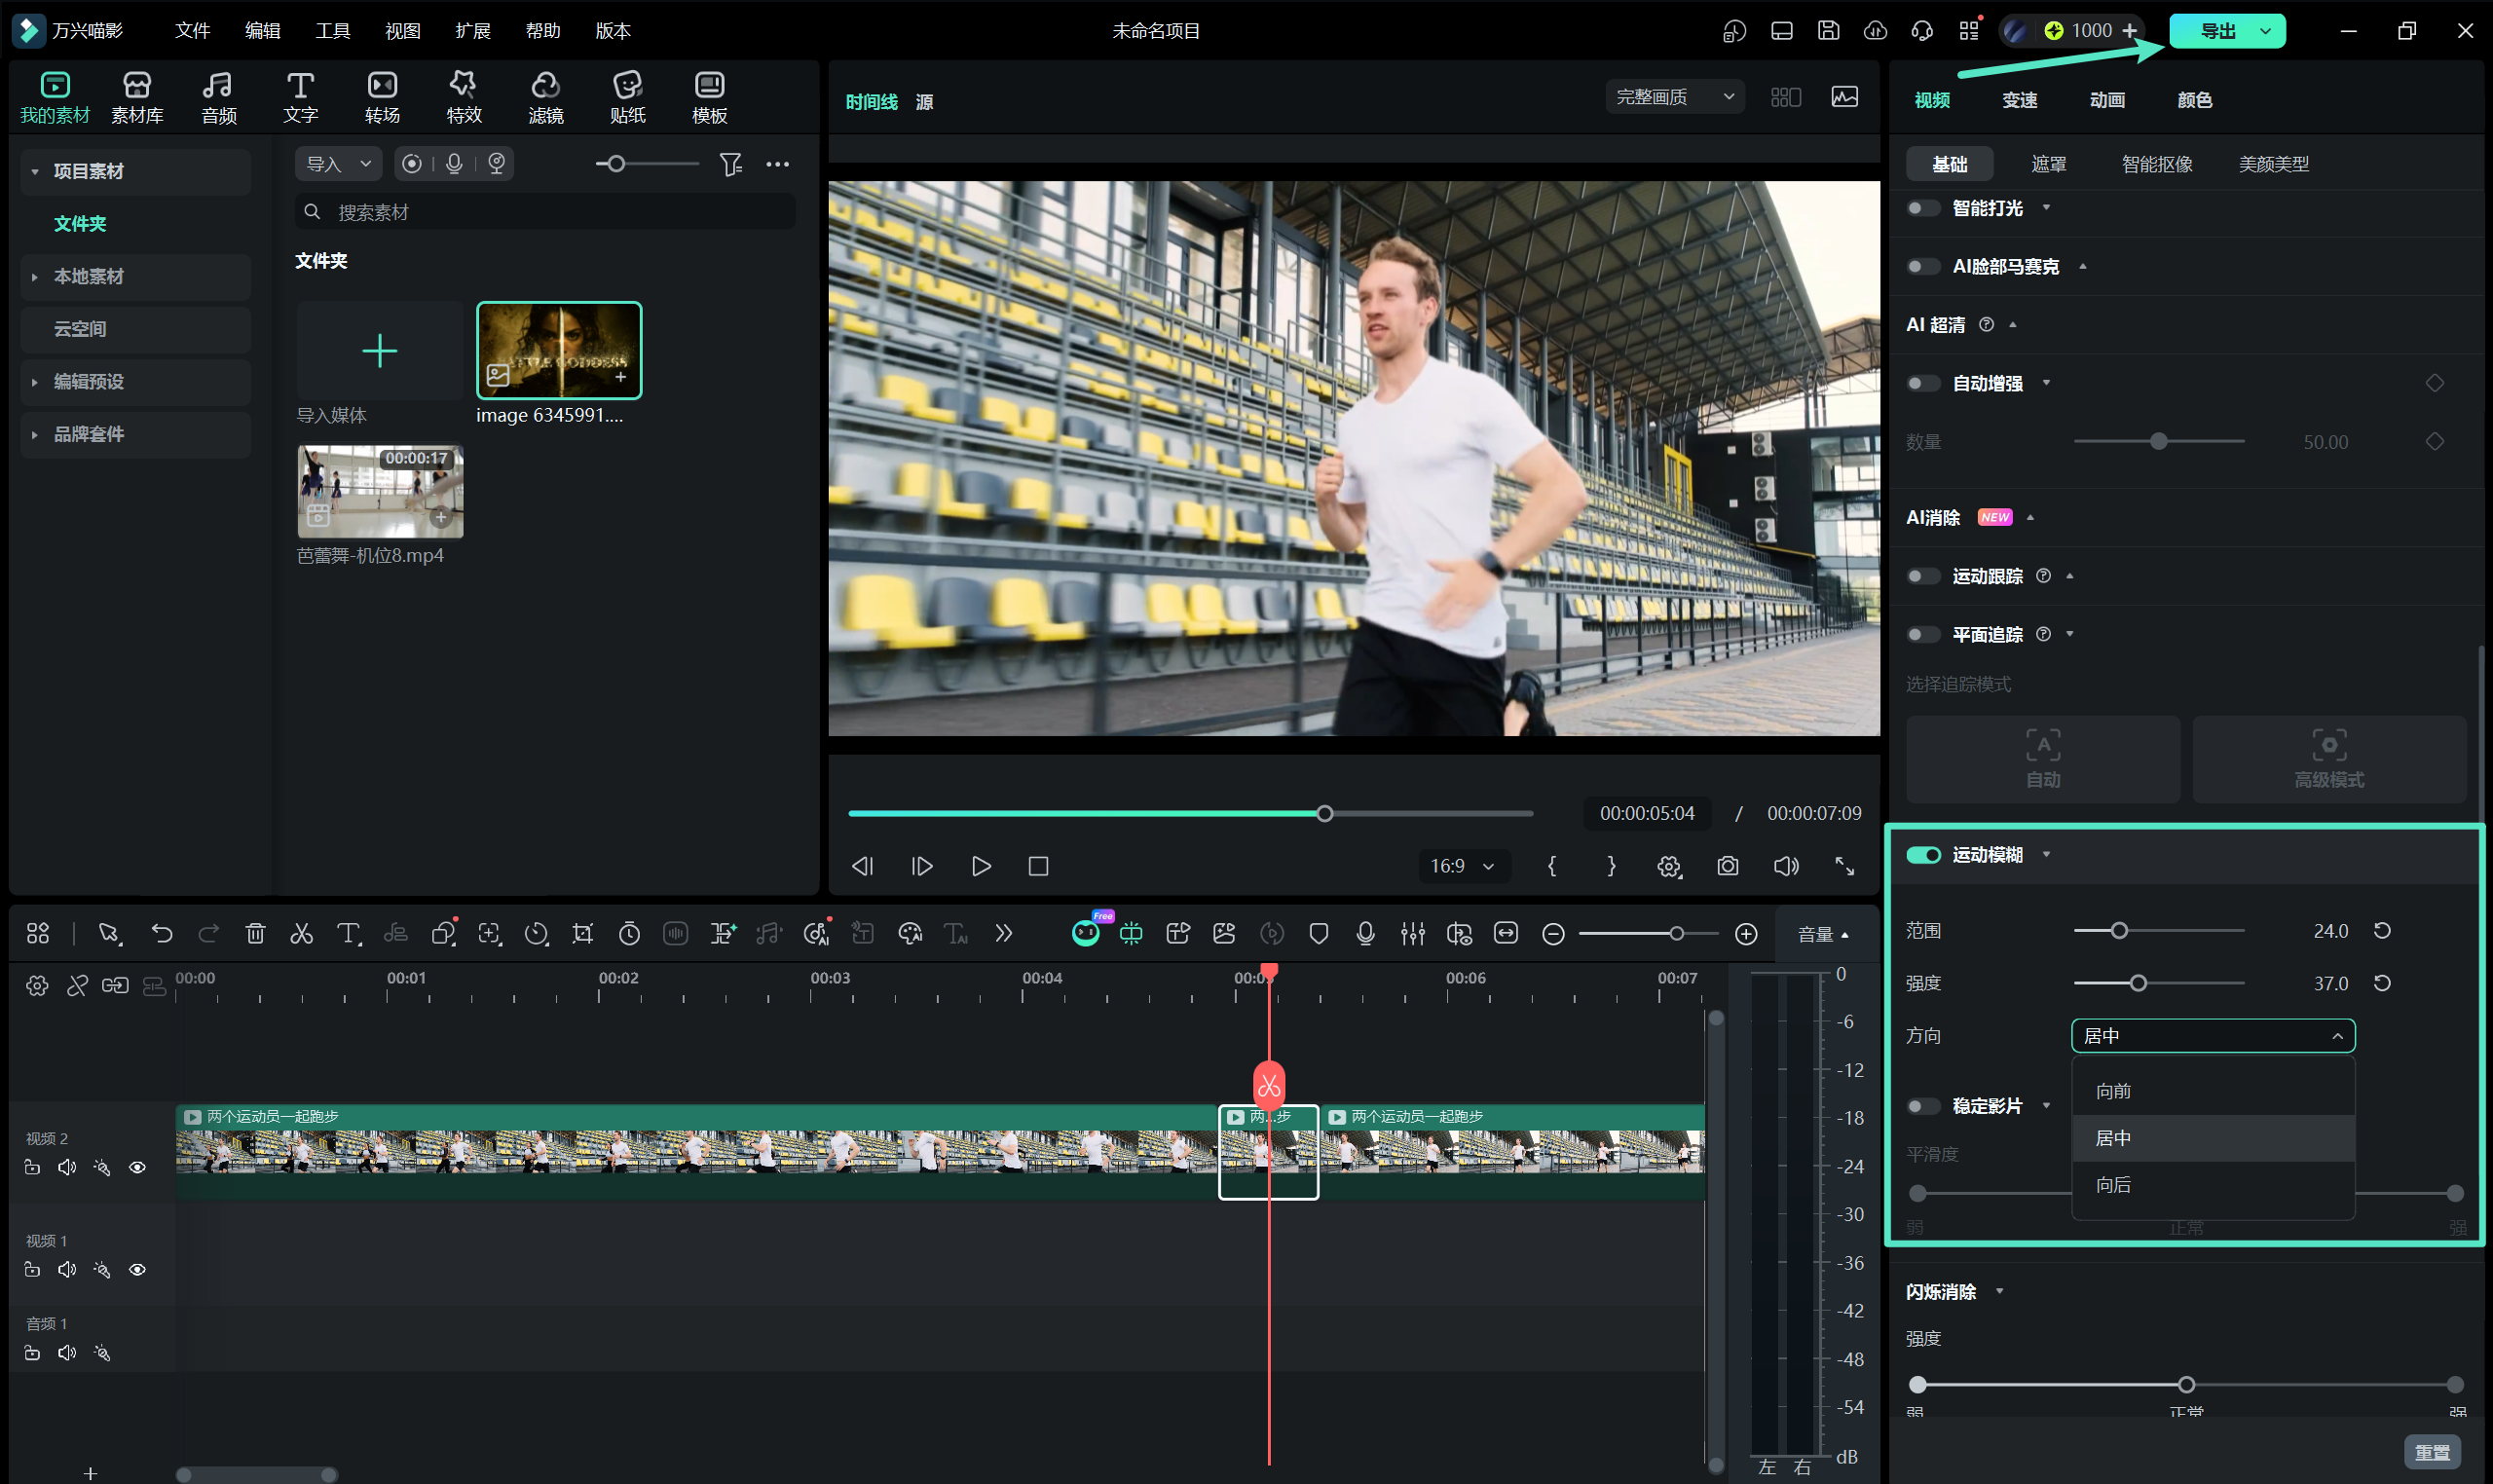Open the 特效 effects panel

pyautogui.click(x=464, y=98)
